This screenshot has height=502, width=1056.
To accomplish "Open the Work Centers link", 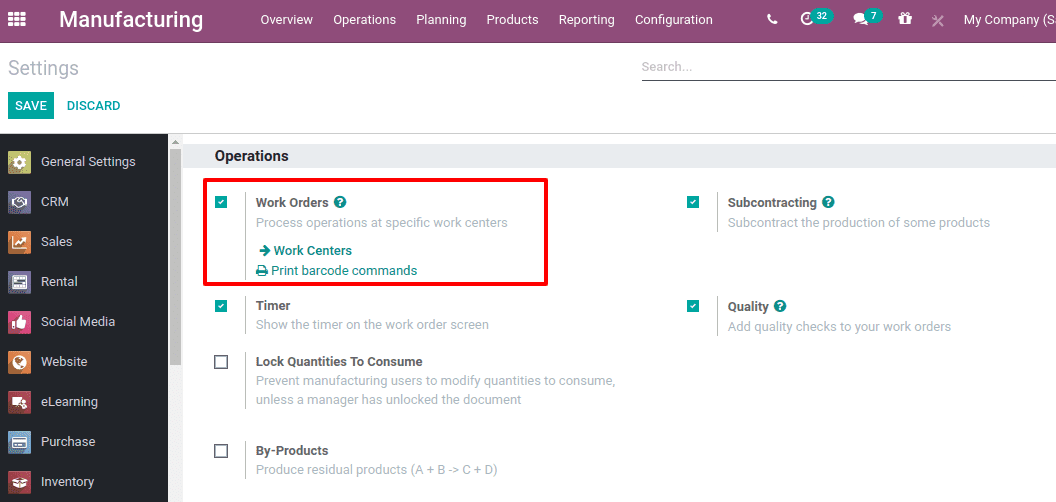I will [305, 251].
